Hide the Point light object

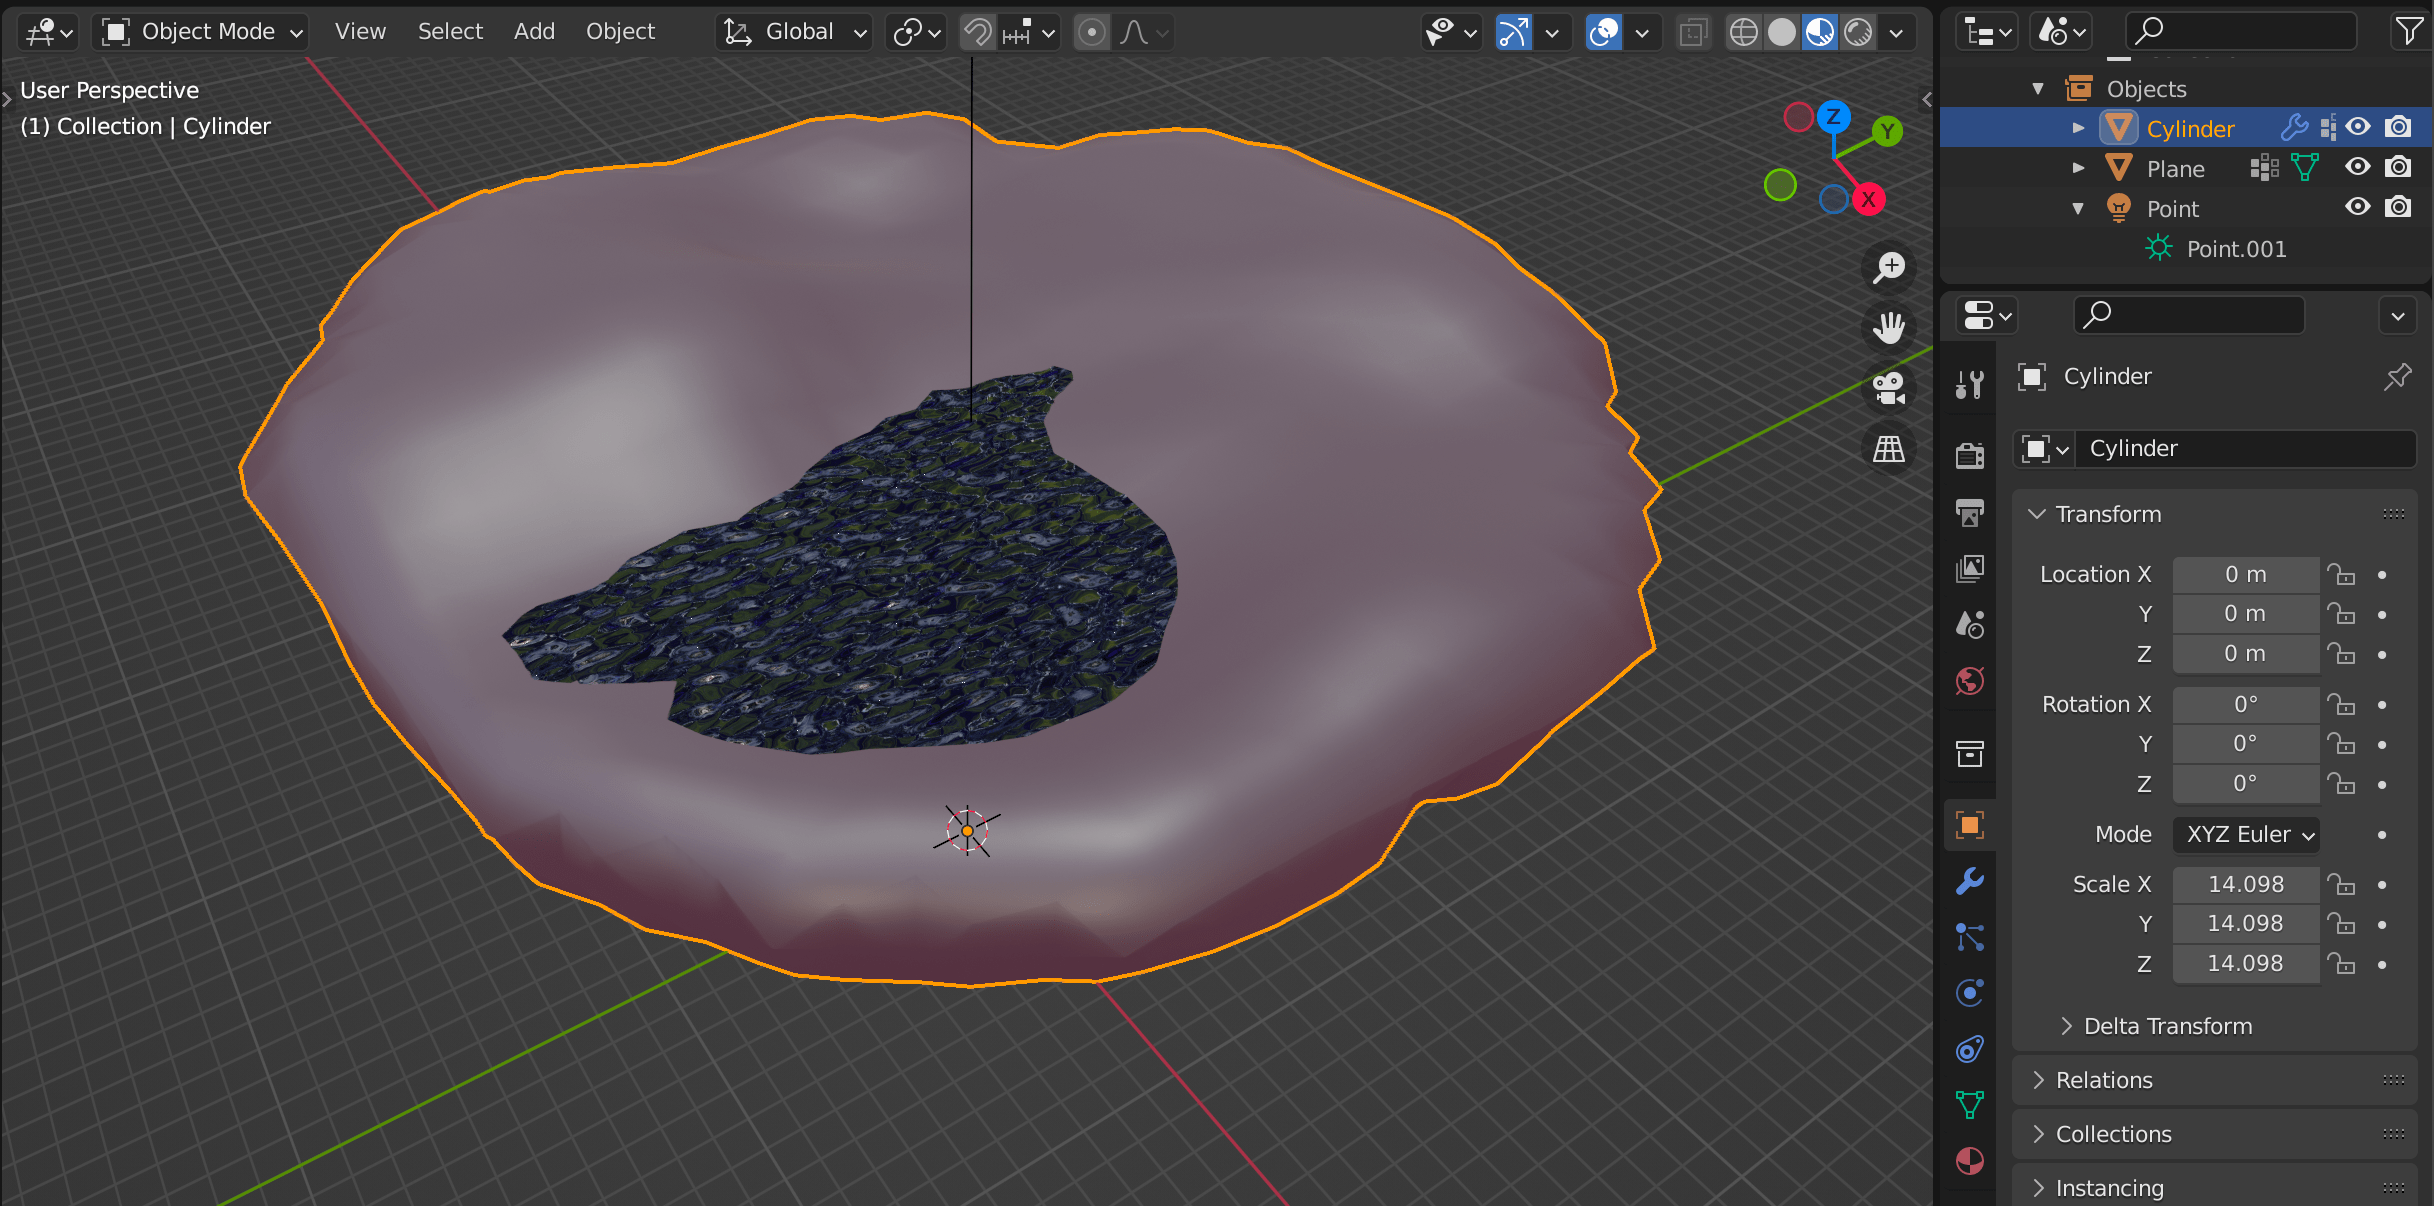pyautogui.click(x=2359, y=206)
